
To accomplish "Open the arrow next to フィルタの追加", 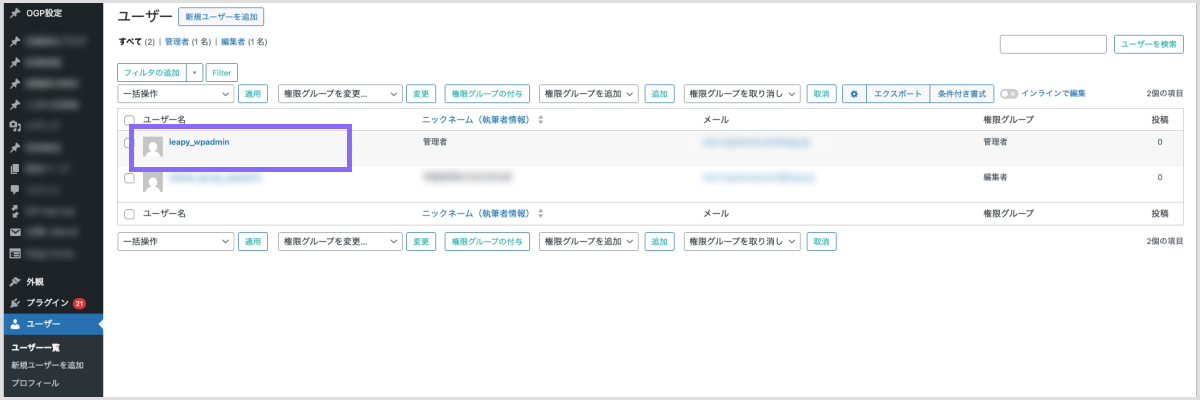I will coord(194,72).
